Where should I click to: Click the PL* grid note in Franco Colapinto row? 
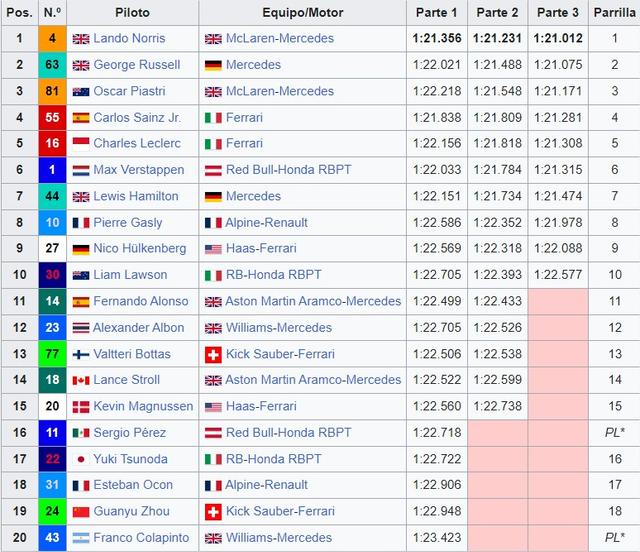click(615, 538)
